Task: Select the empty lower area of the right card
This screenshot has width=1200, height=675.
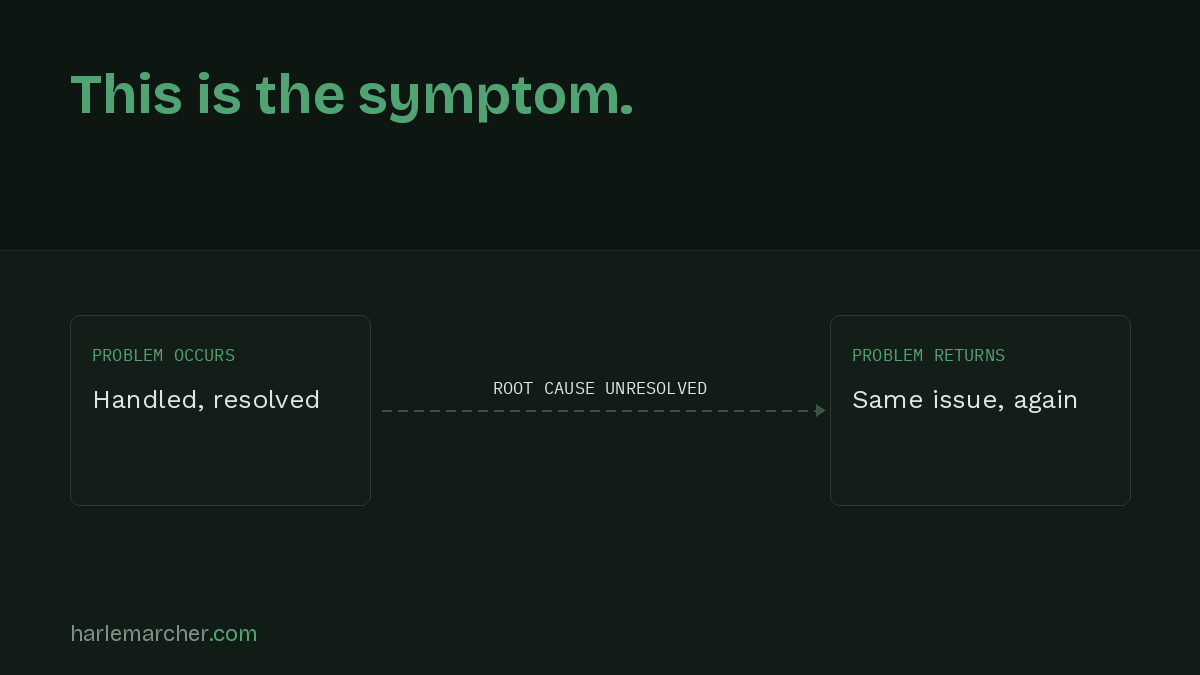Action: [980, 460]
